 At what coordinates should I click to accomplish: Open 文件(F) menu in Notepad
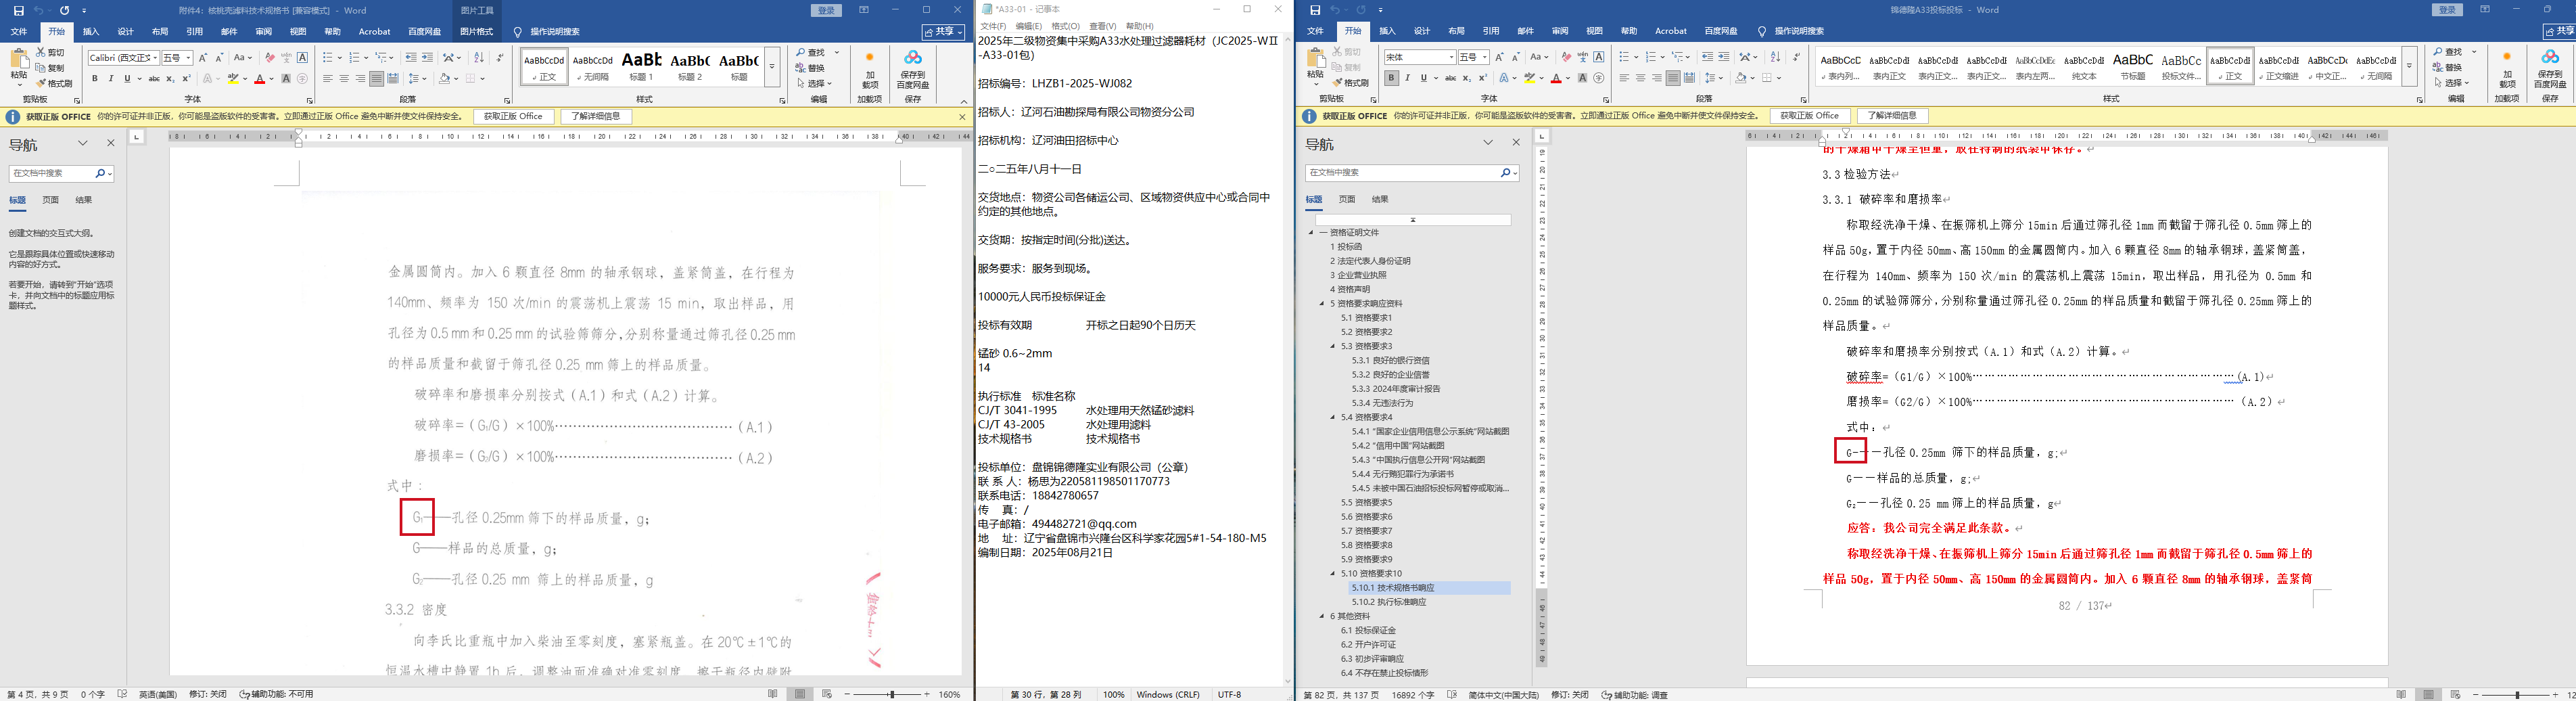(993, 26)
